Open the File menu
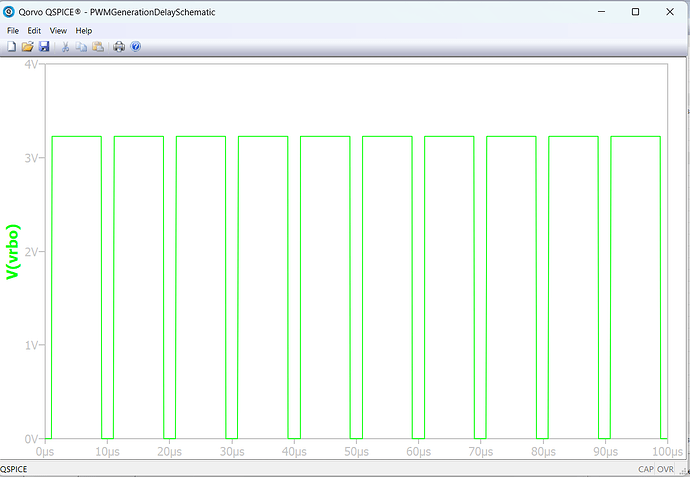 click(x=13, y=31)
